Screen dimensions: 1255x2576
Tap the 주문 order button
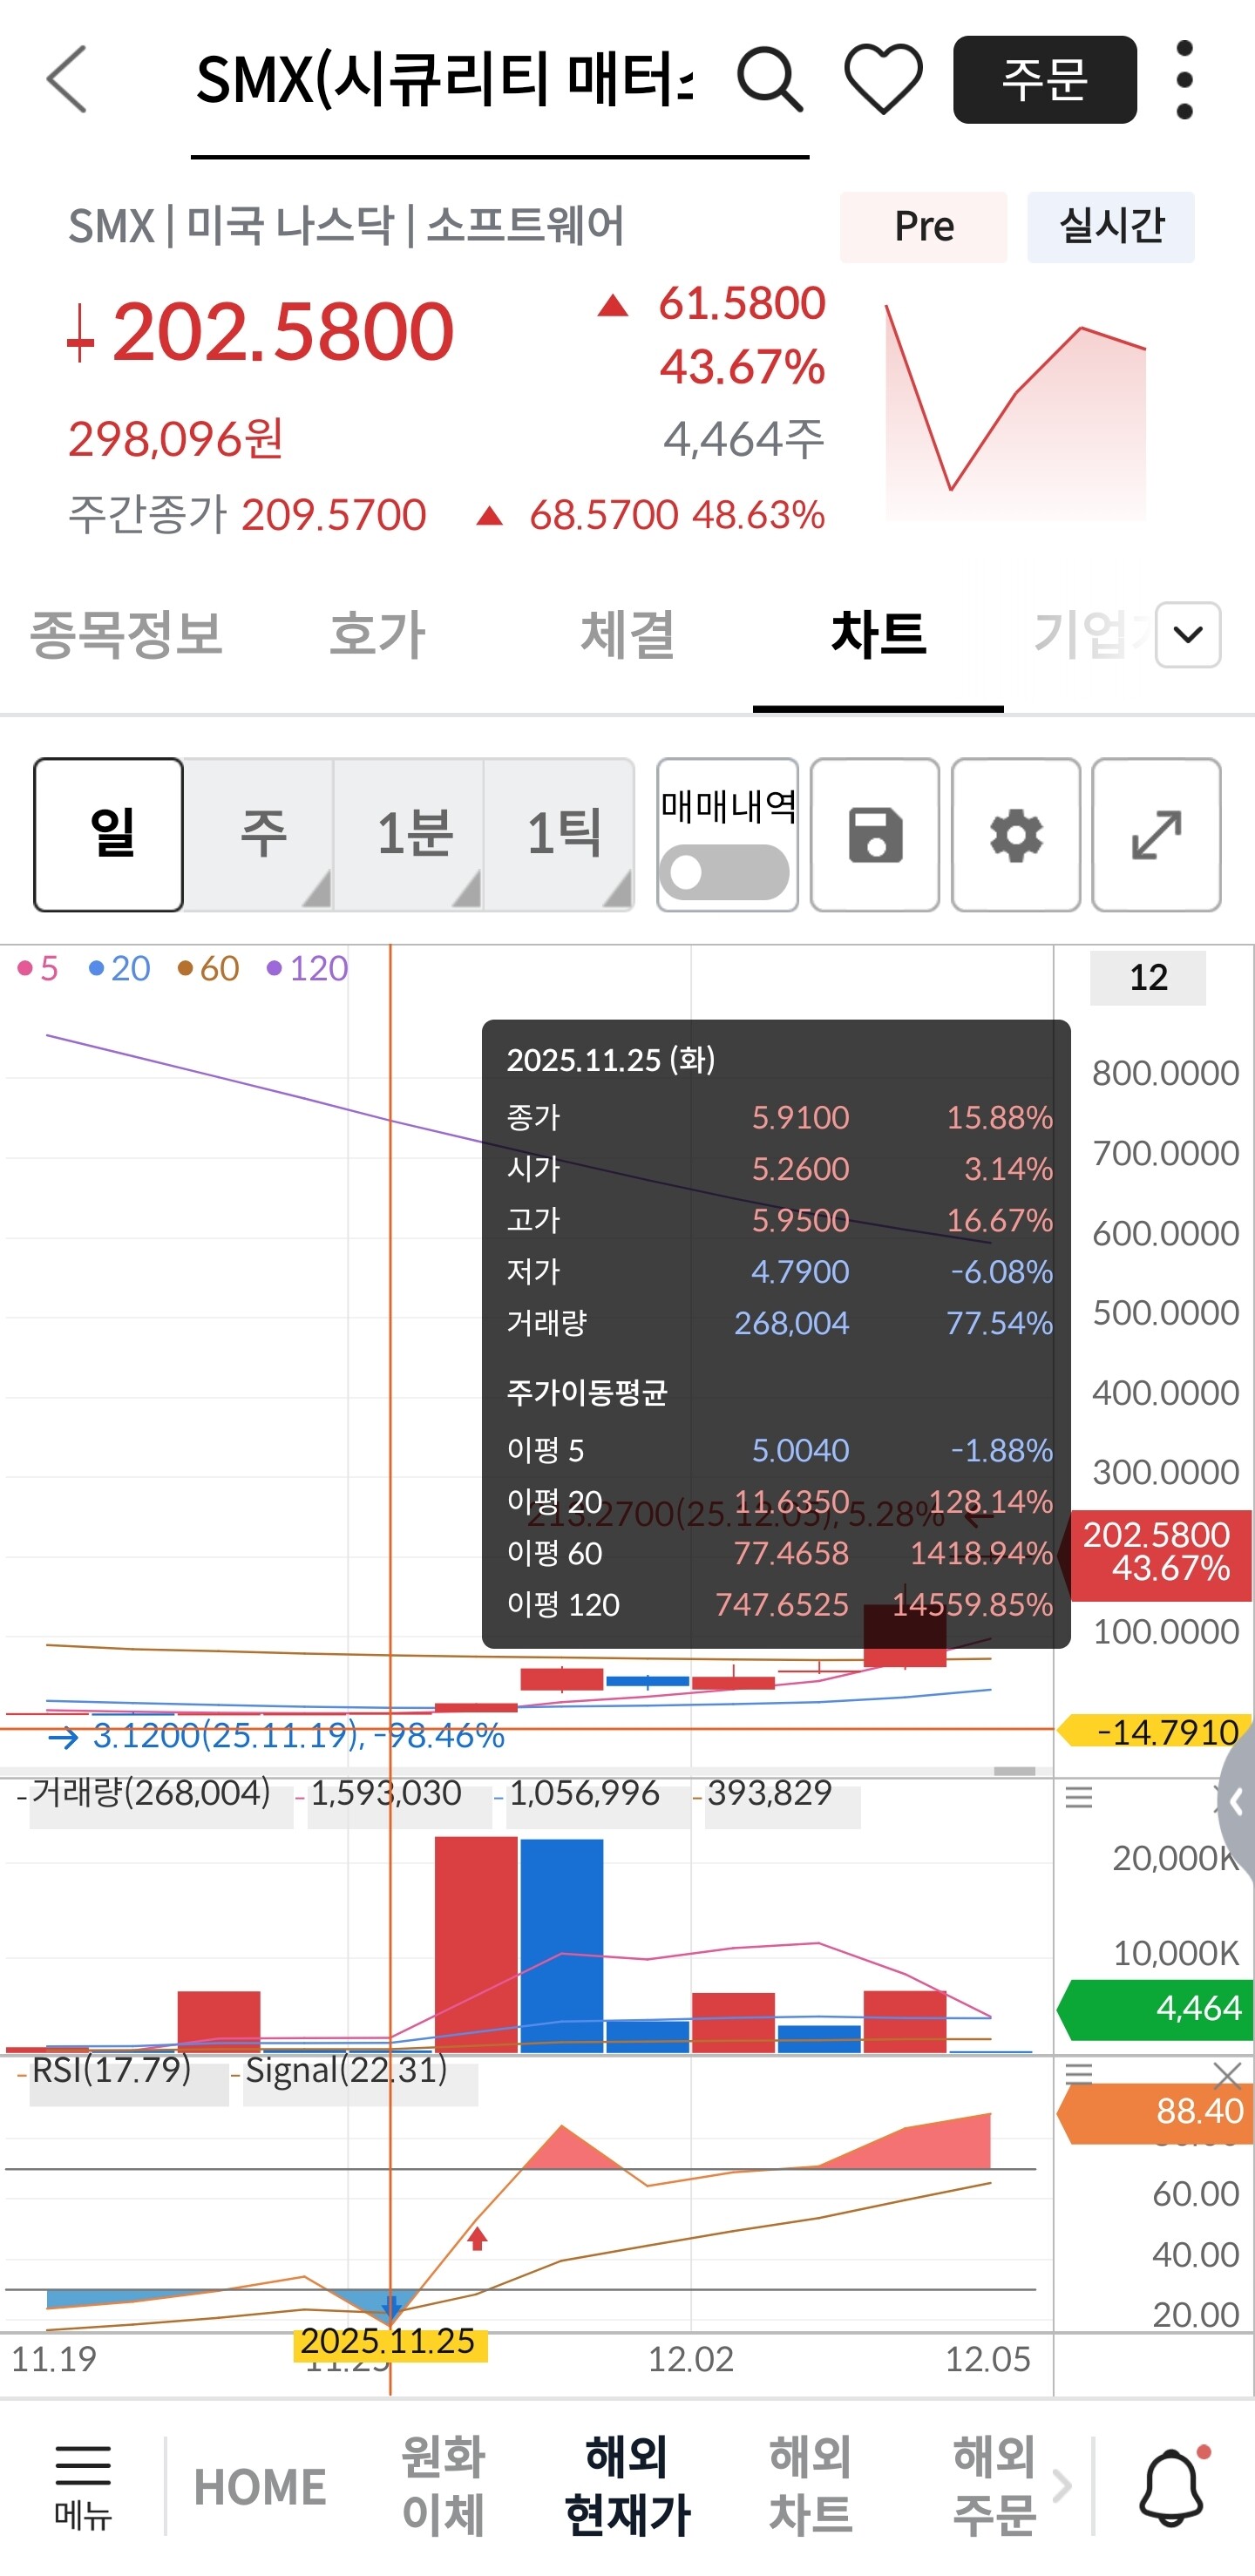coord(1045,80)
